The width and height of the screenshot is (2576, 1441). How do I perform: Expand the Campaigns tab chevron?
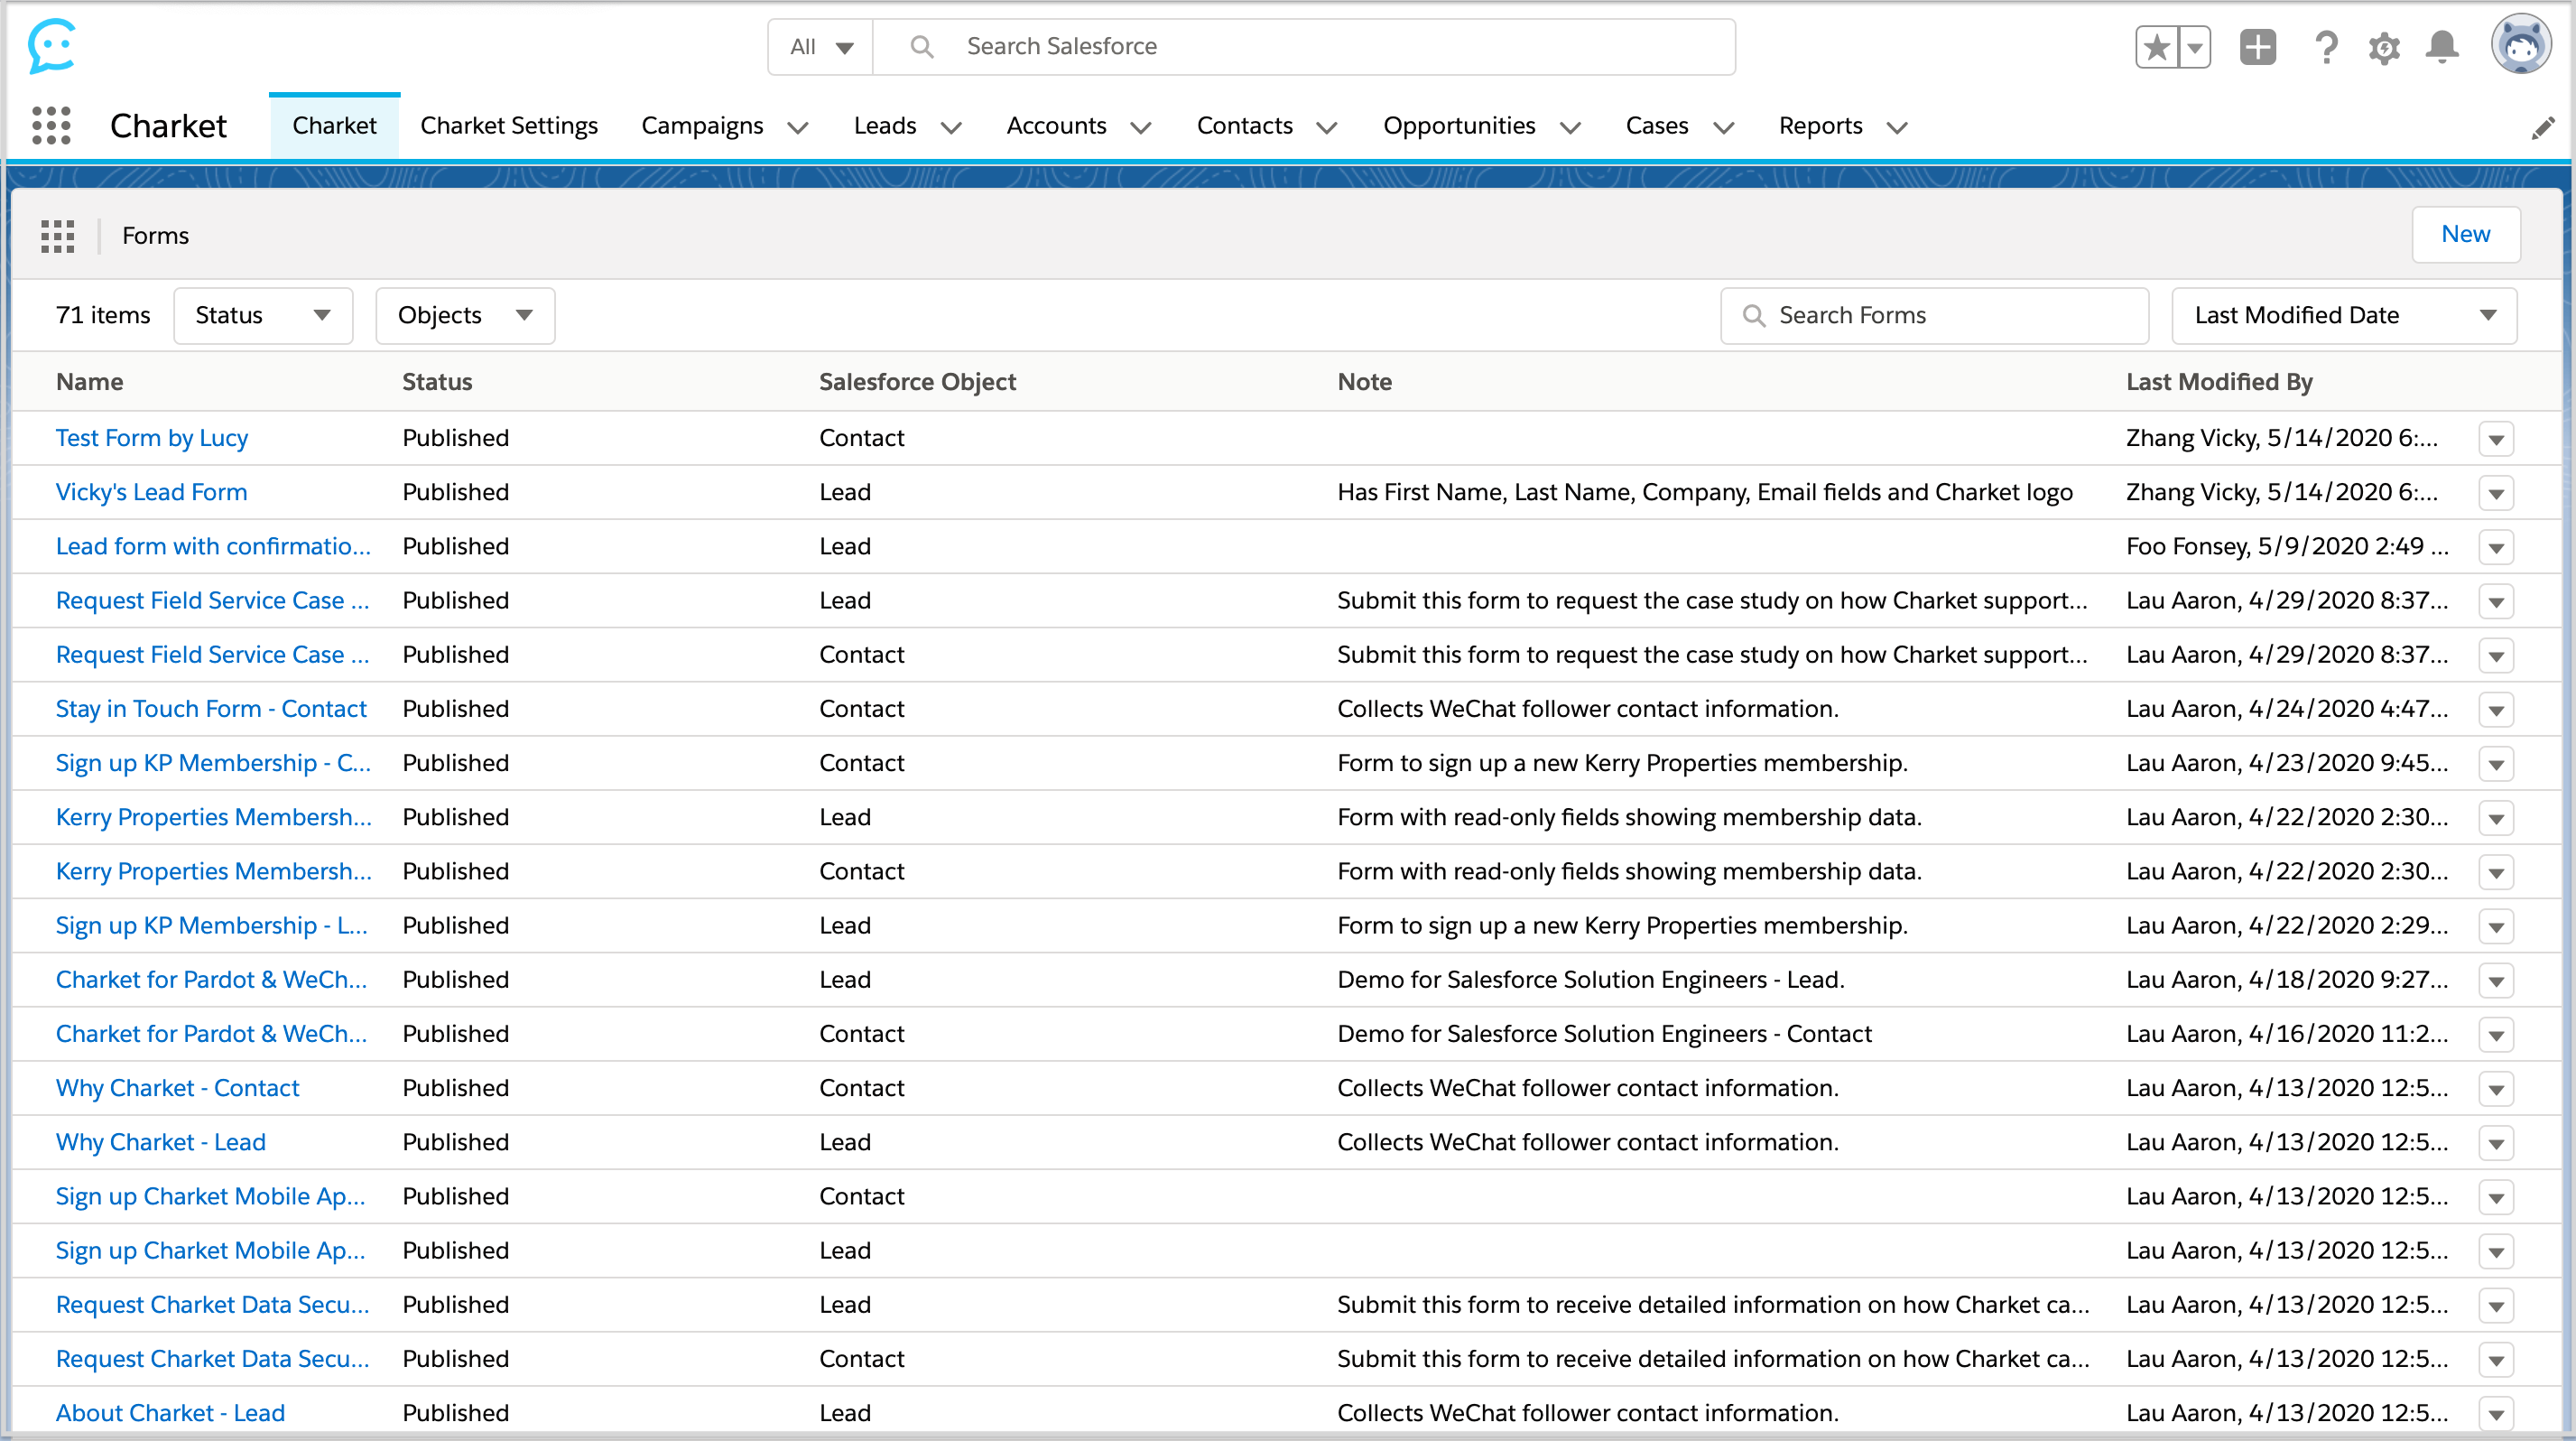coord(797,128)
